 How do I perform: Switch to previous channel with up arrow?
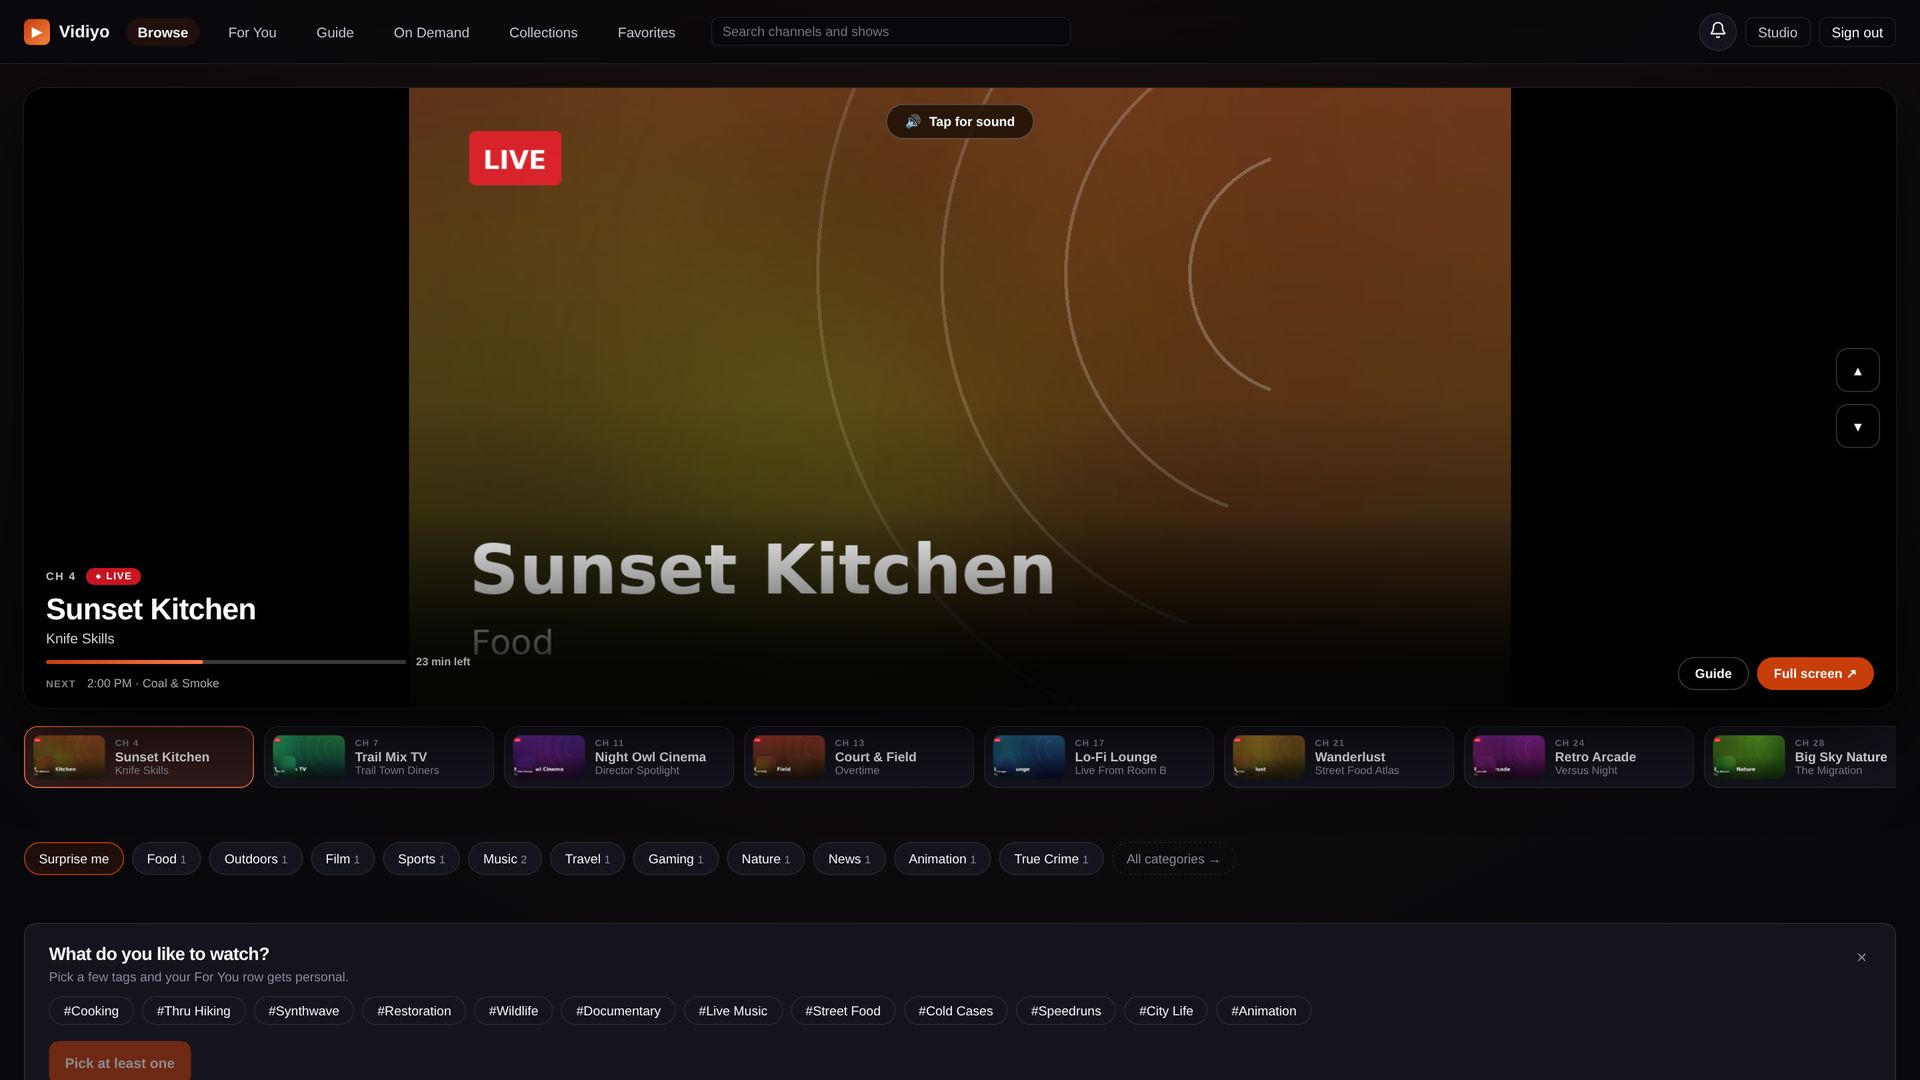1857,370
